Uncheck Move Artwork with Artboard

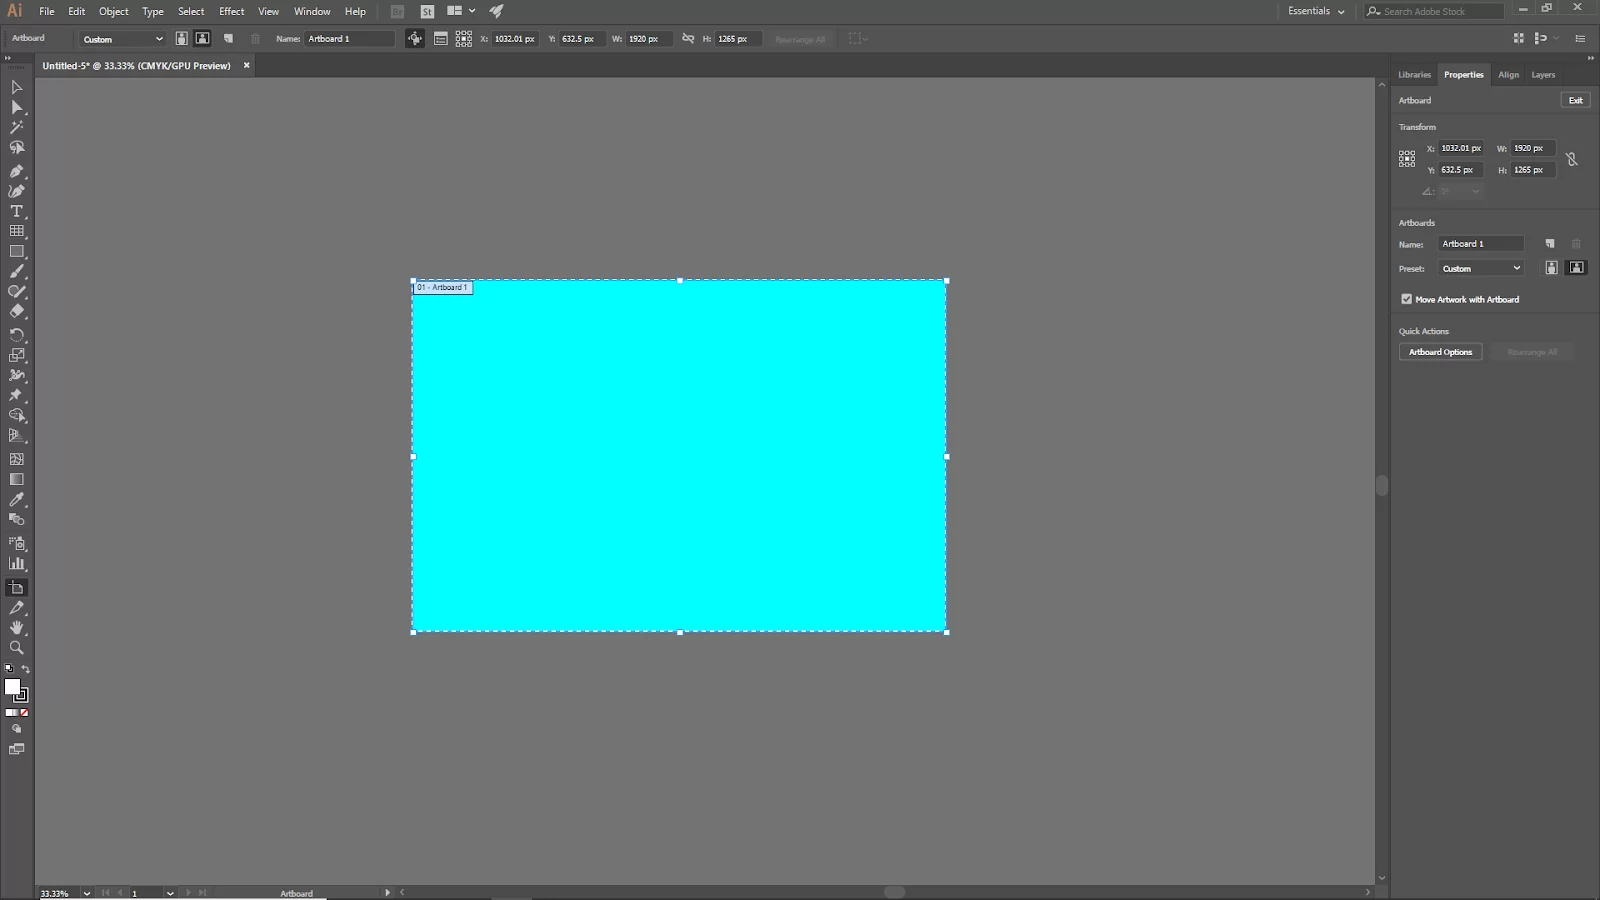[x=1406, y=299]
